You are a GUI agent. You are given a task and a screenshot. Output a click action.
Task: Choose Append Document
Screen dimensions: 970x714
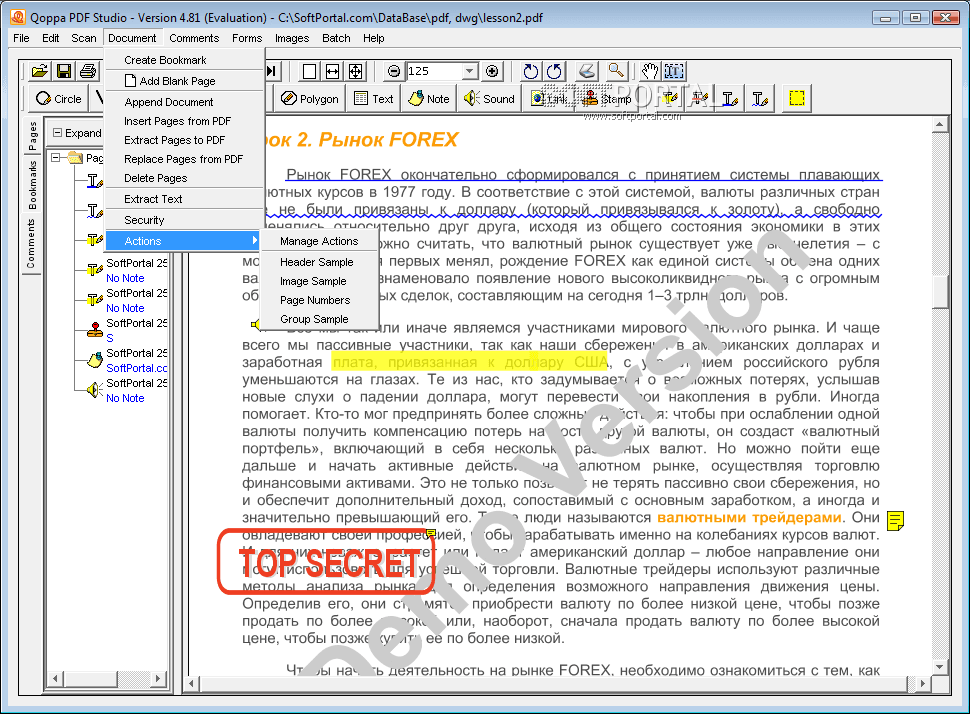[x=185, y=102]
